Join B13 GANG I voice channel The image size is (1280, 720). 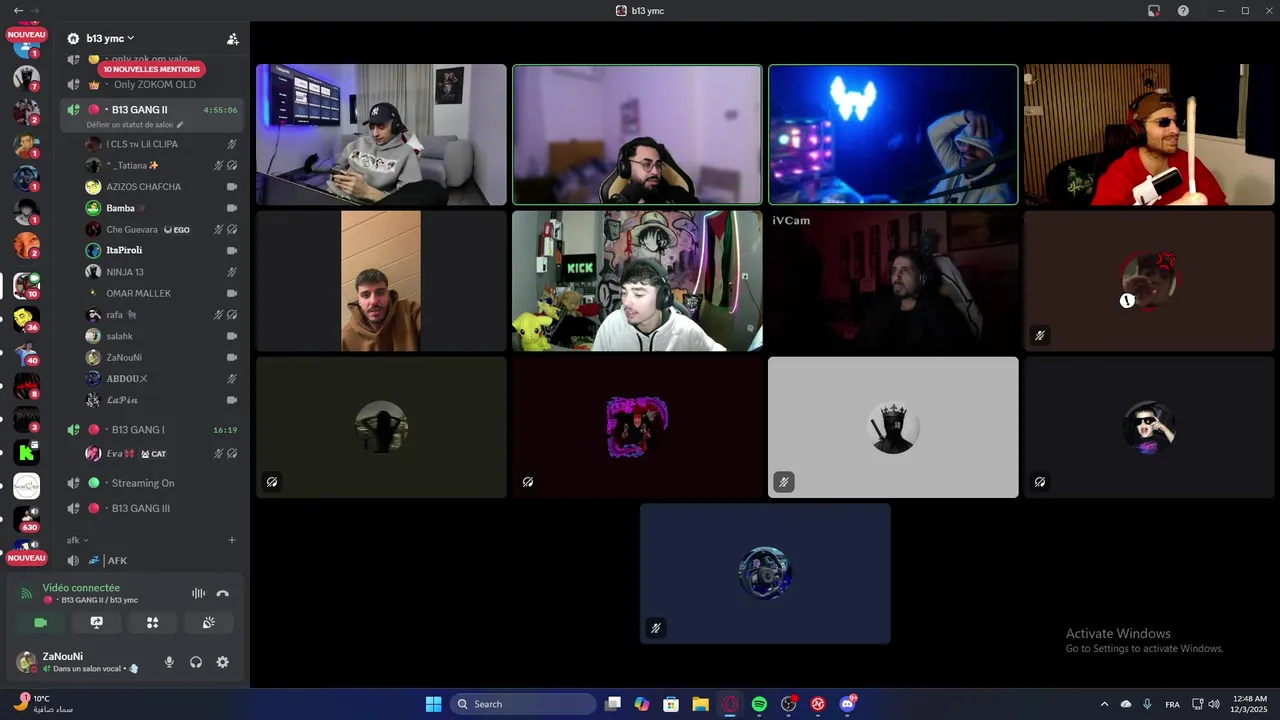pos(152,430)
